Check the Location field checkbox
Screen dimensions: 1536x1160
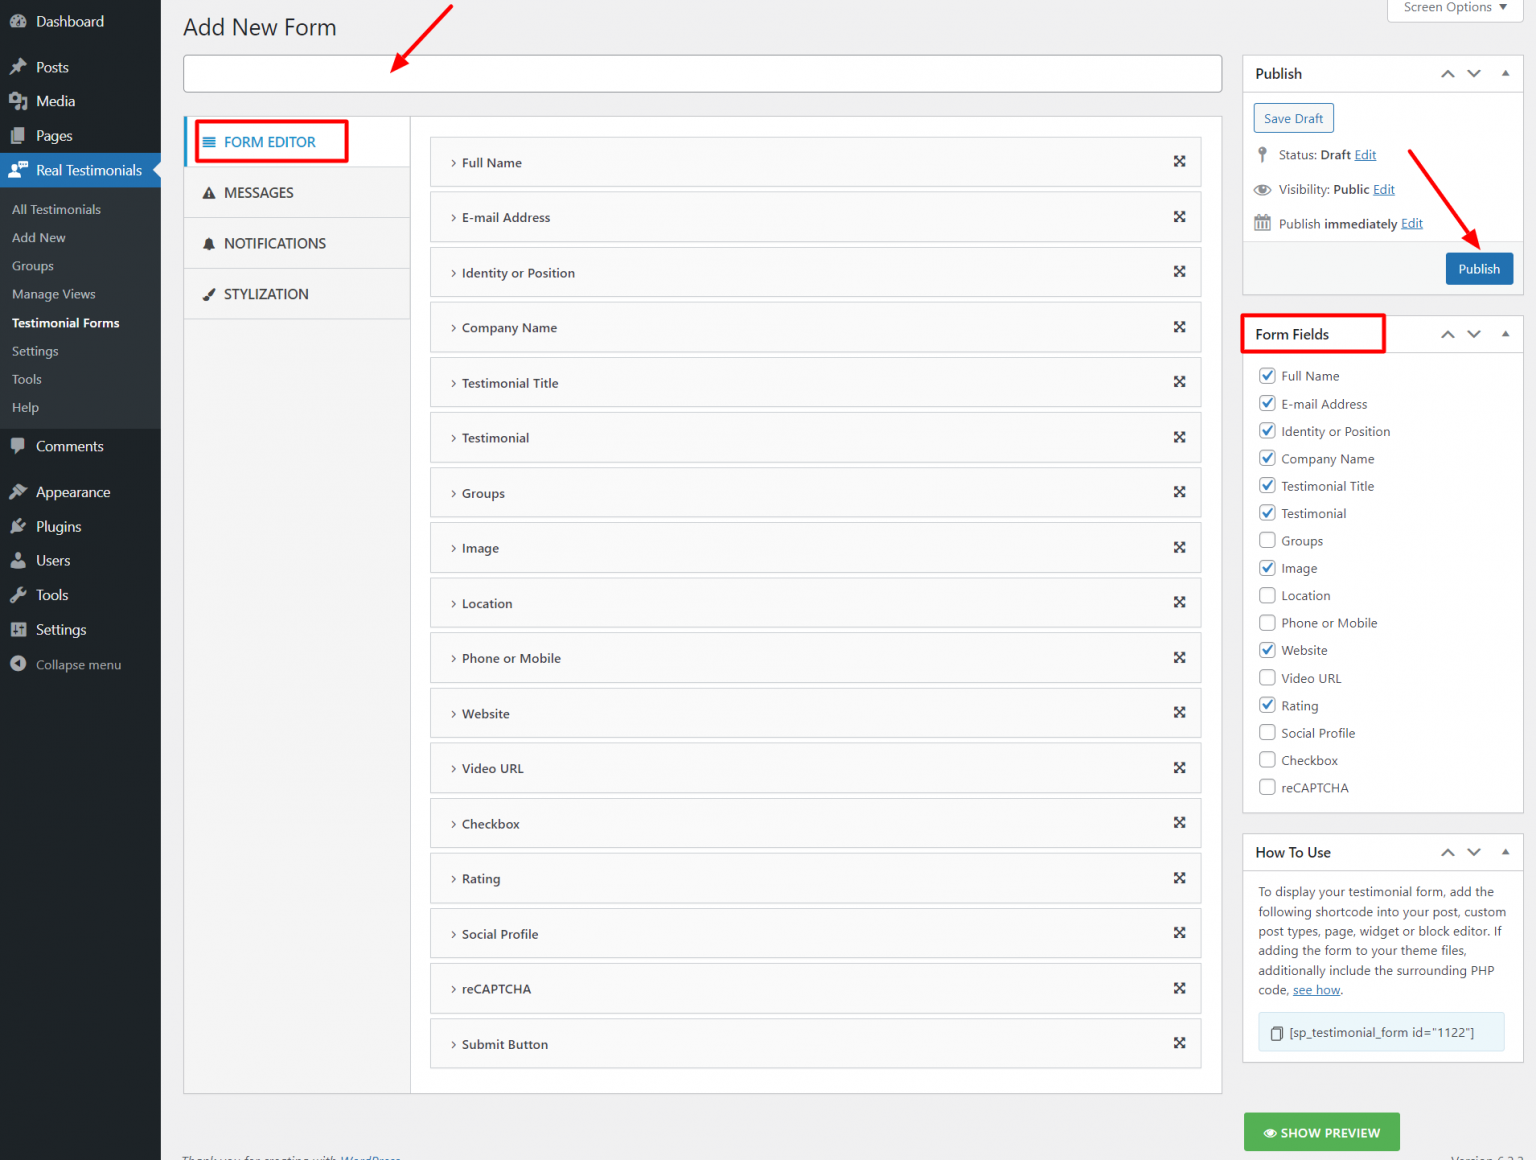pos(1267,595)
